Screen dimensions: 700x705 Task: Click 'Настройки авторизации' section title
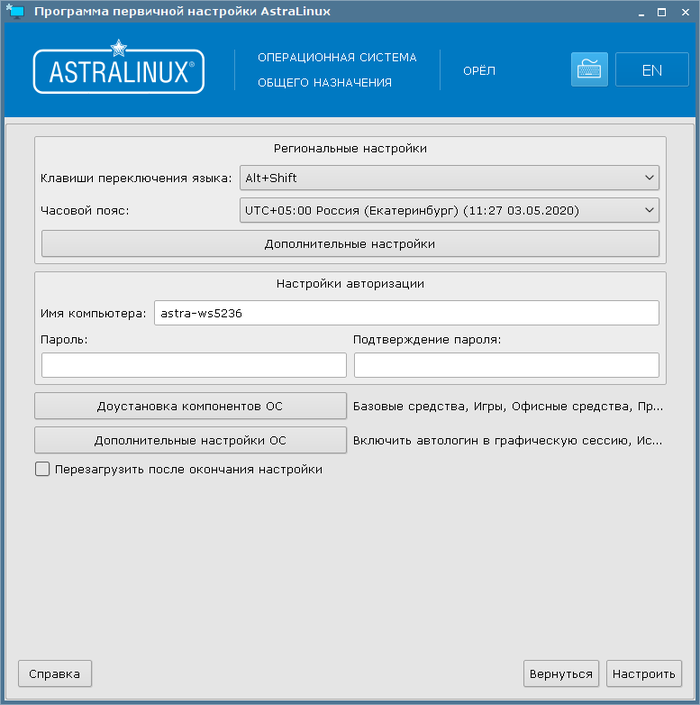click(350, 284)
